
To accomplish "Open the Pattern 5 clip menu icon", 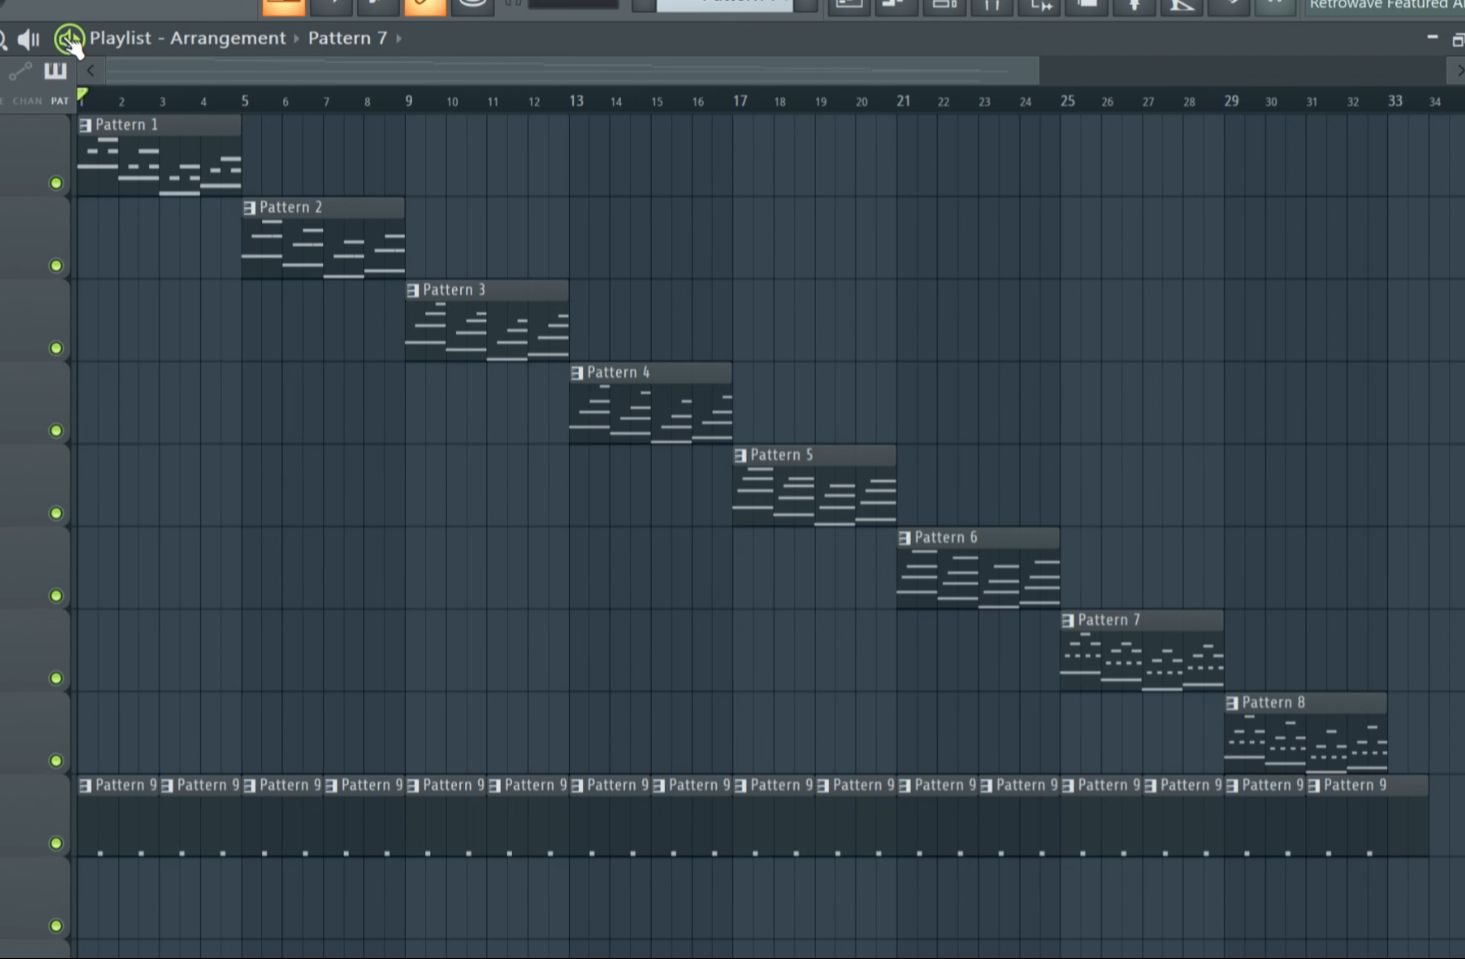I will [x=741, y=455].
